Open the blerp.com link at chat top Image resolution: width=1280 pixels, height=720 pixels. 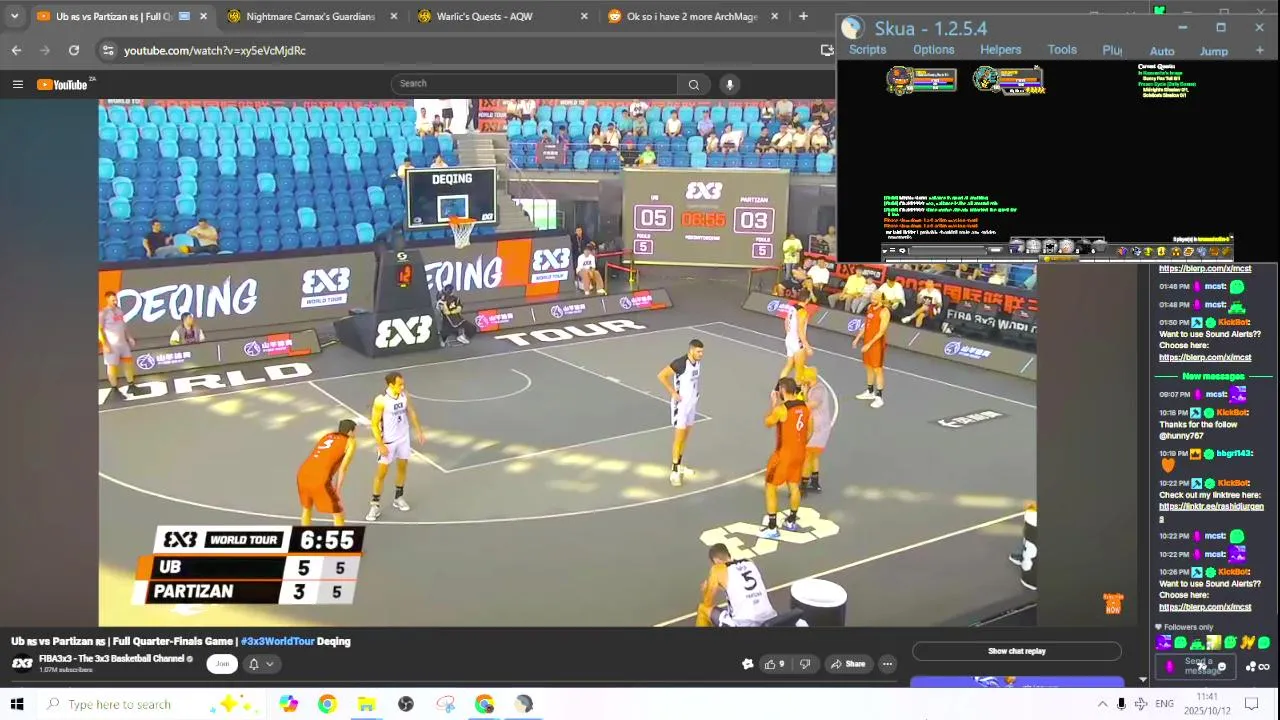tap(1205, 269)
